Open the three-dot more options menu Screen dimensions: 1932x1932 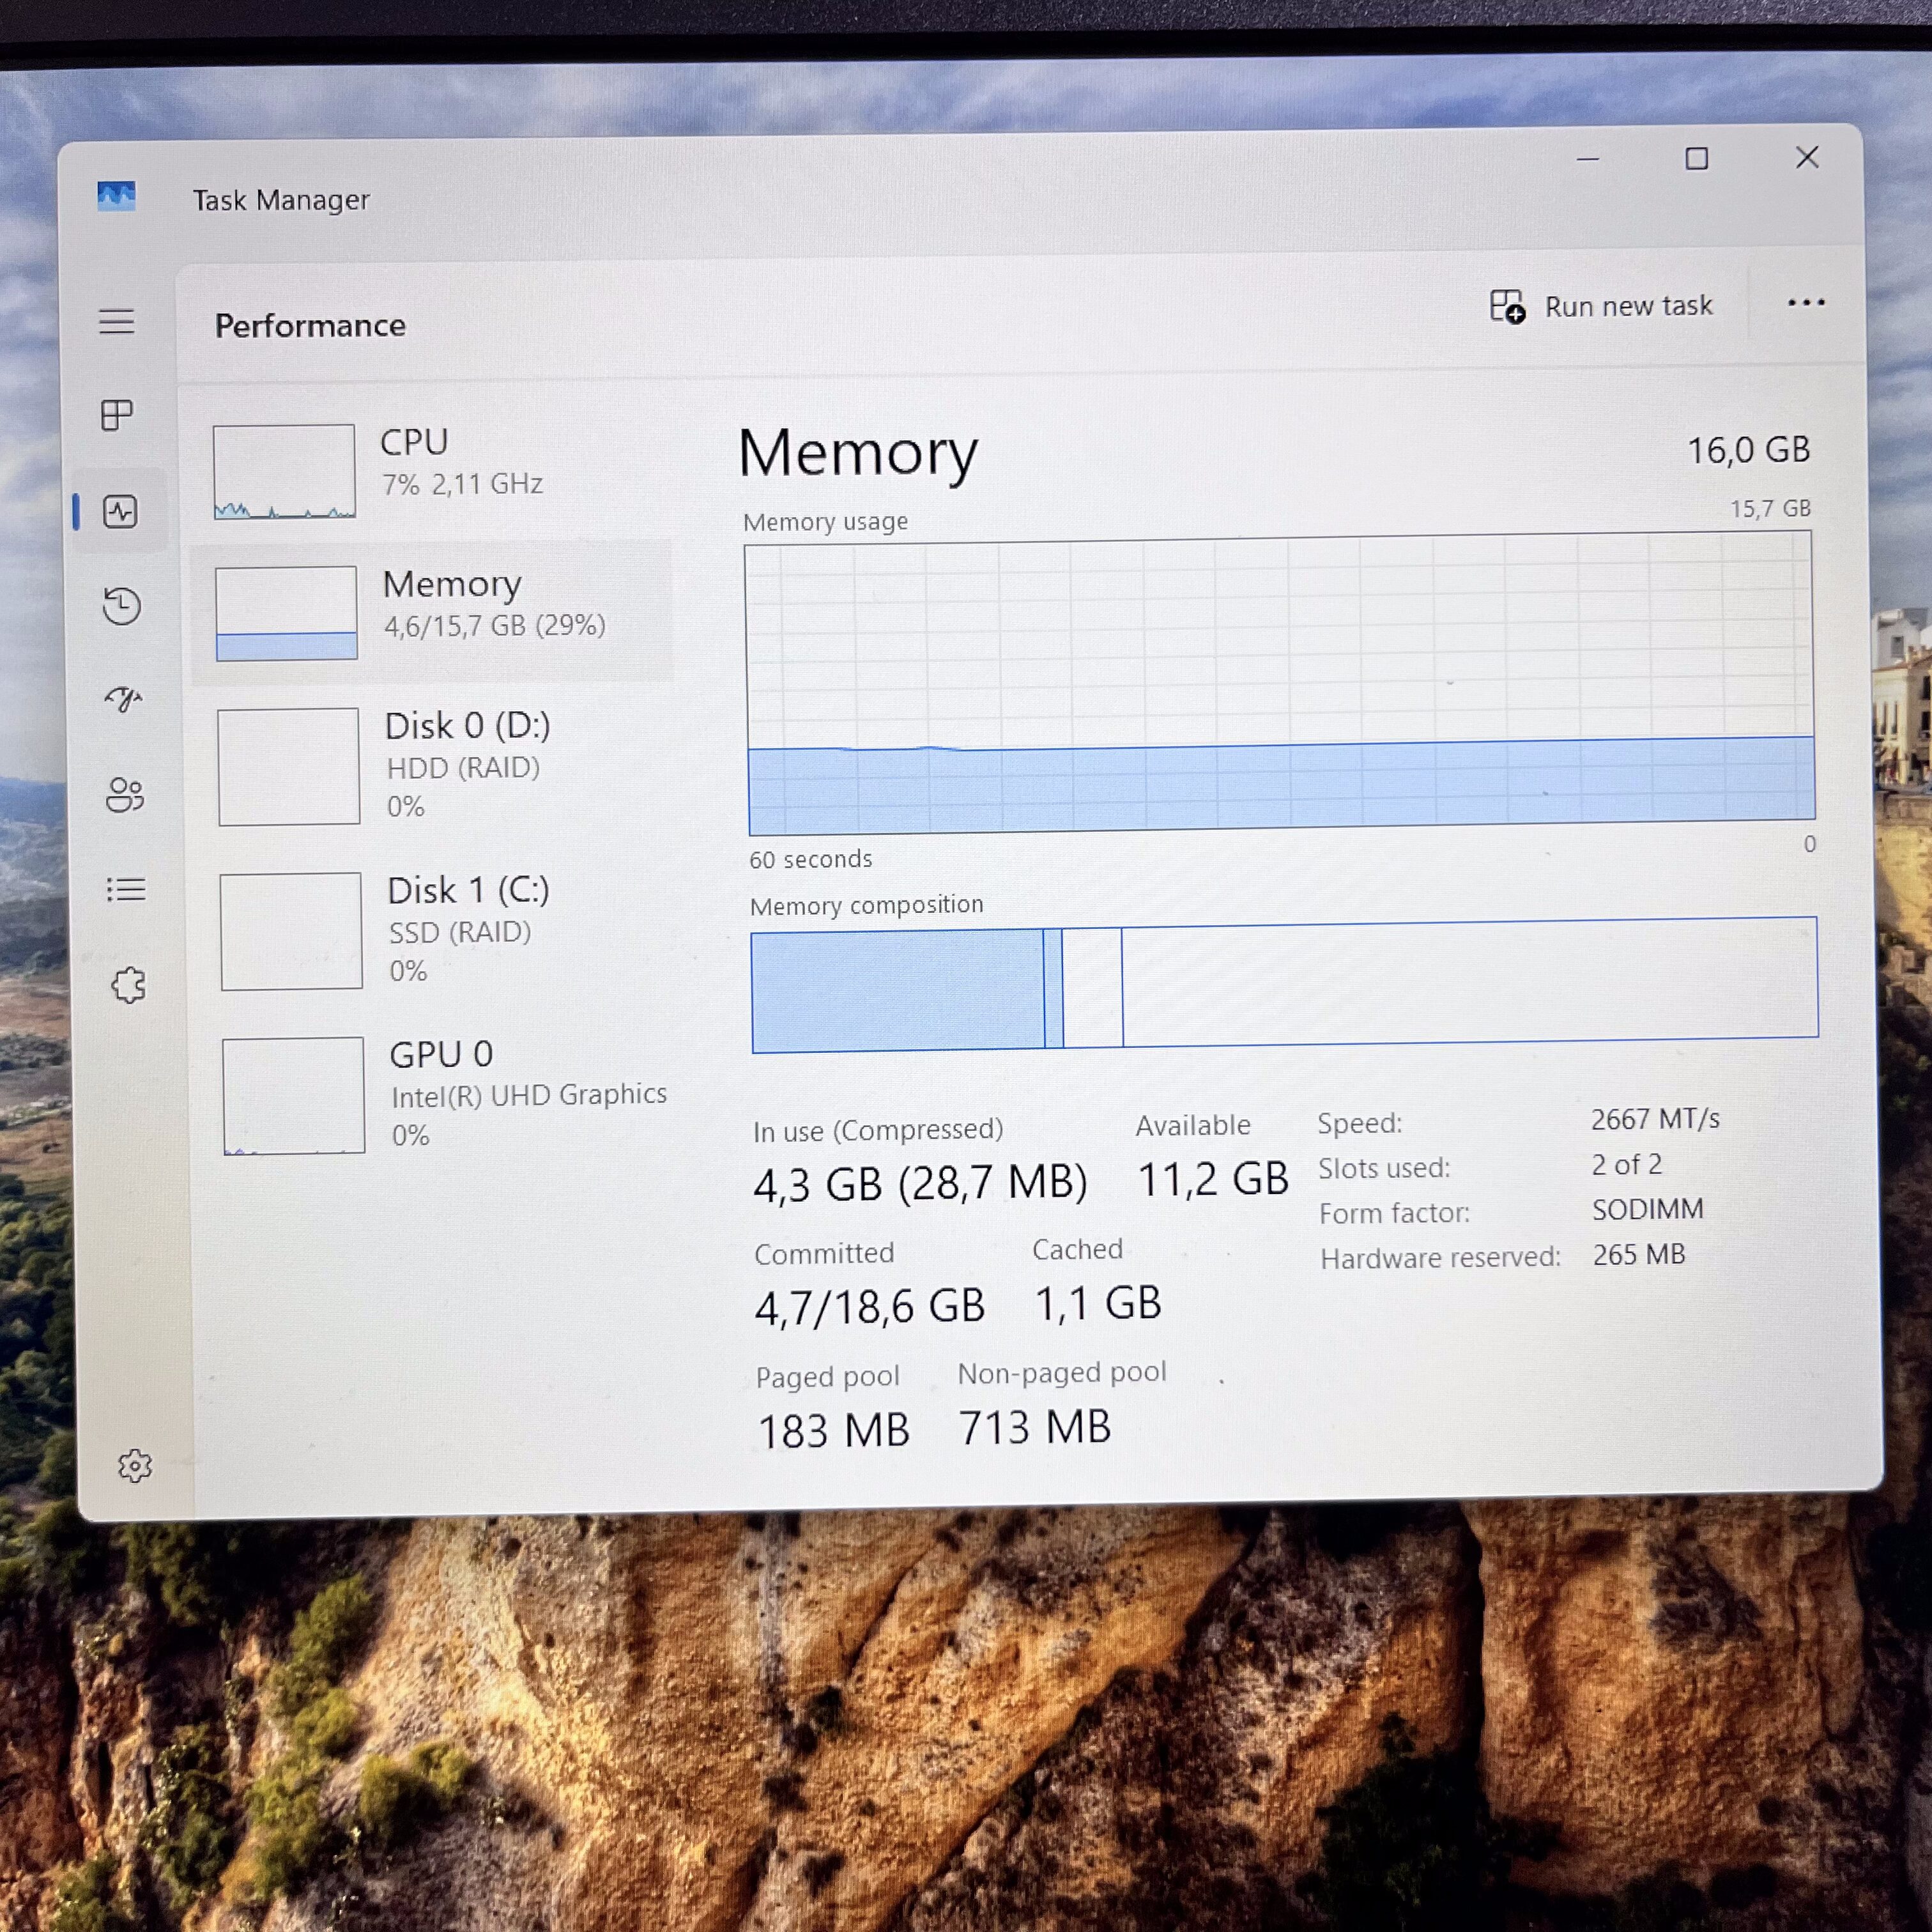[x=1806, y=303]
